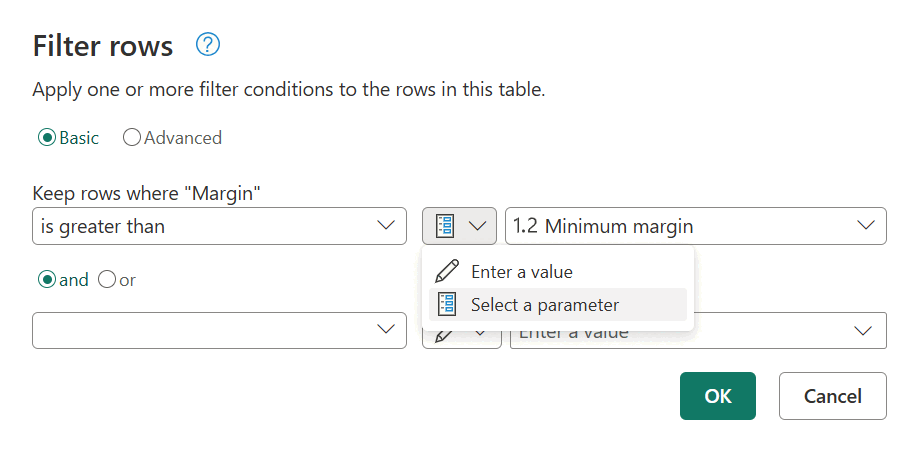
Task: Click the parameter type icon button
Action: tap(446, 226)
